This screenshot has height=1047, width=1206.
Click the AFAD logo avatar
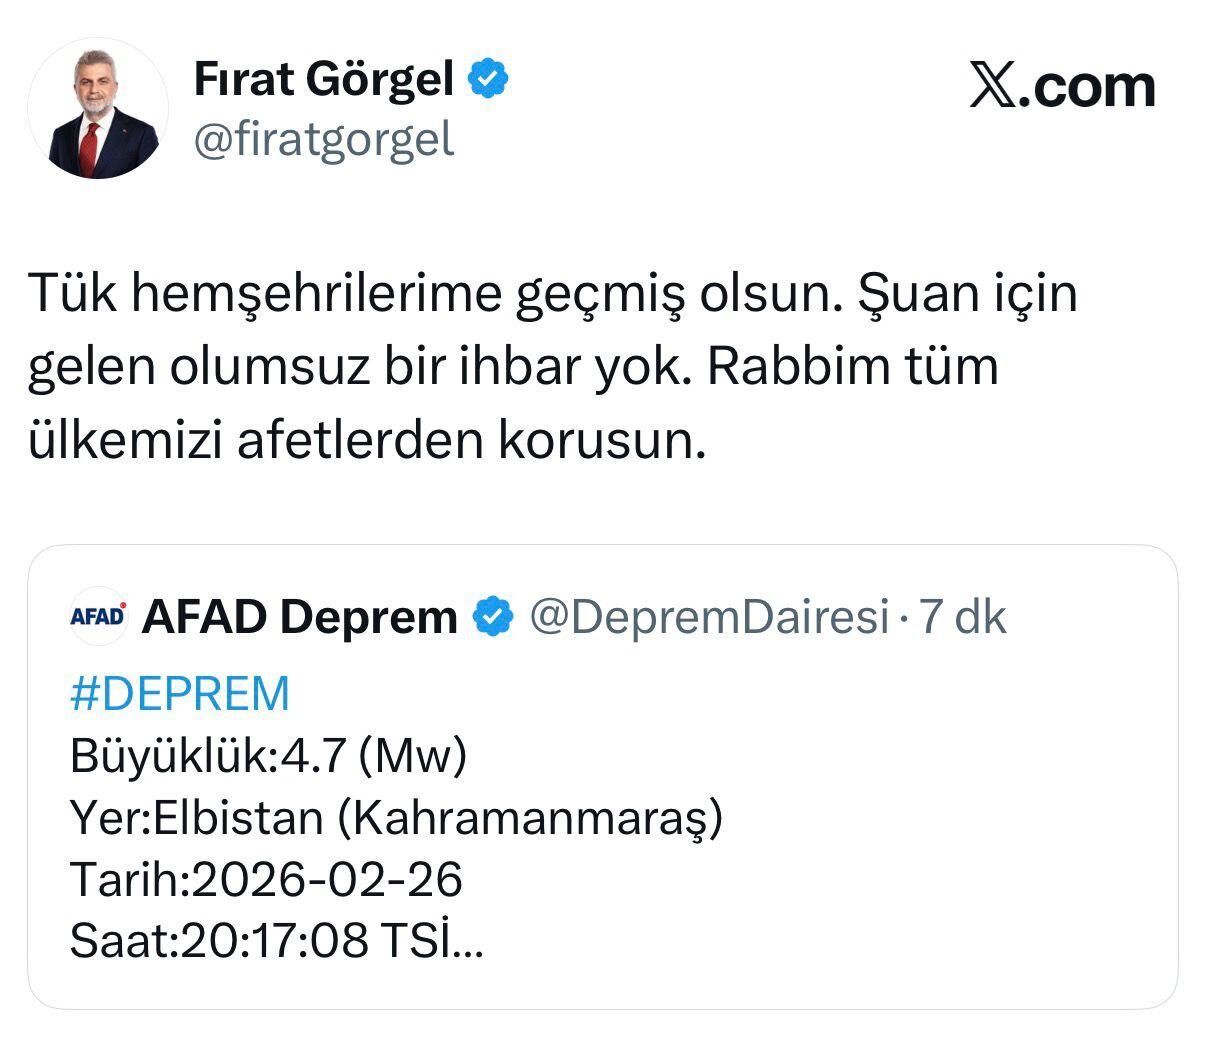tap(98, 615)
